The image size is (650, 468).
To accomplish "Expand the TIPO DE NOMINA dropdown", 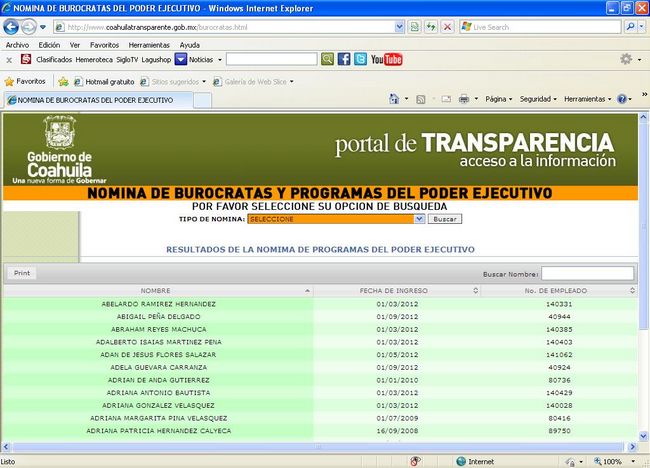I will point(419,219).
